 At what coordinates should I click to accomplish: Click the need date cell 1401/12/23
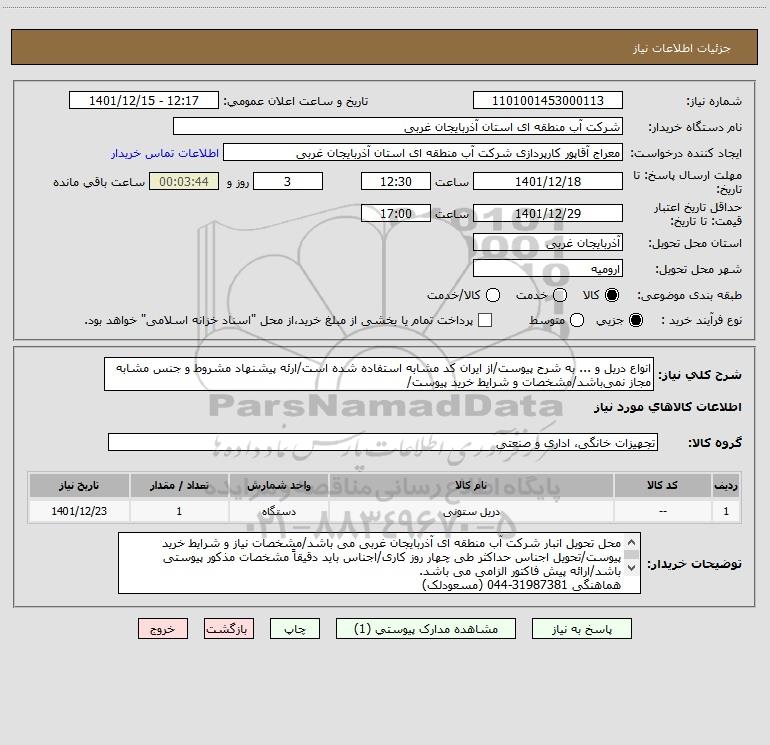coord(79,511)
